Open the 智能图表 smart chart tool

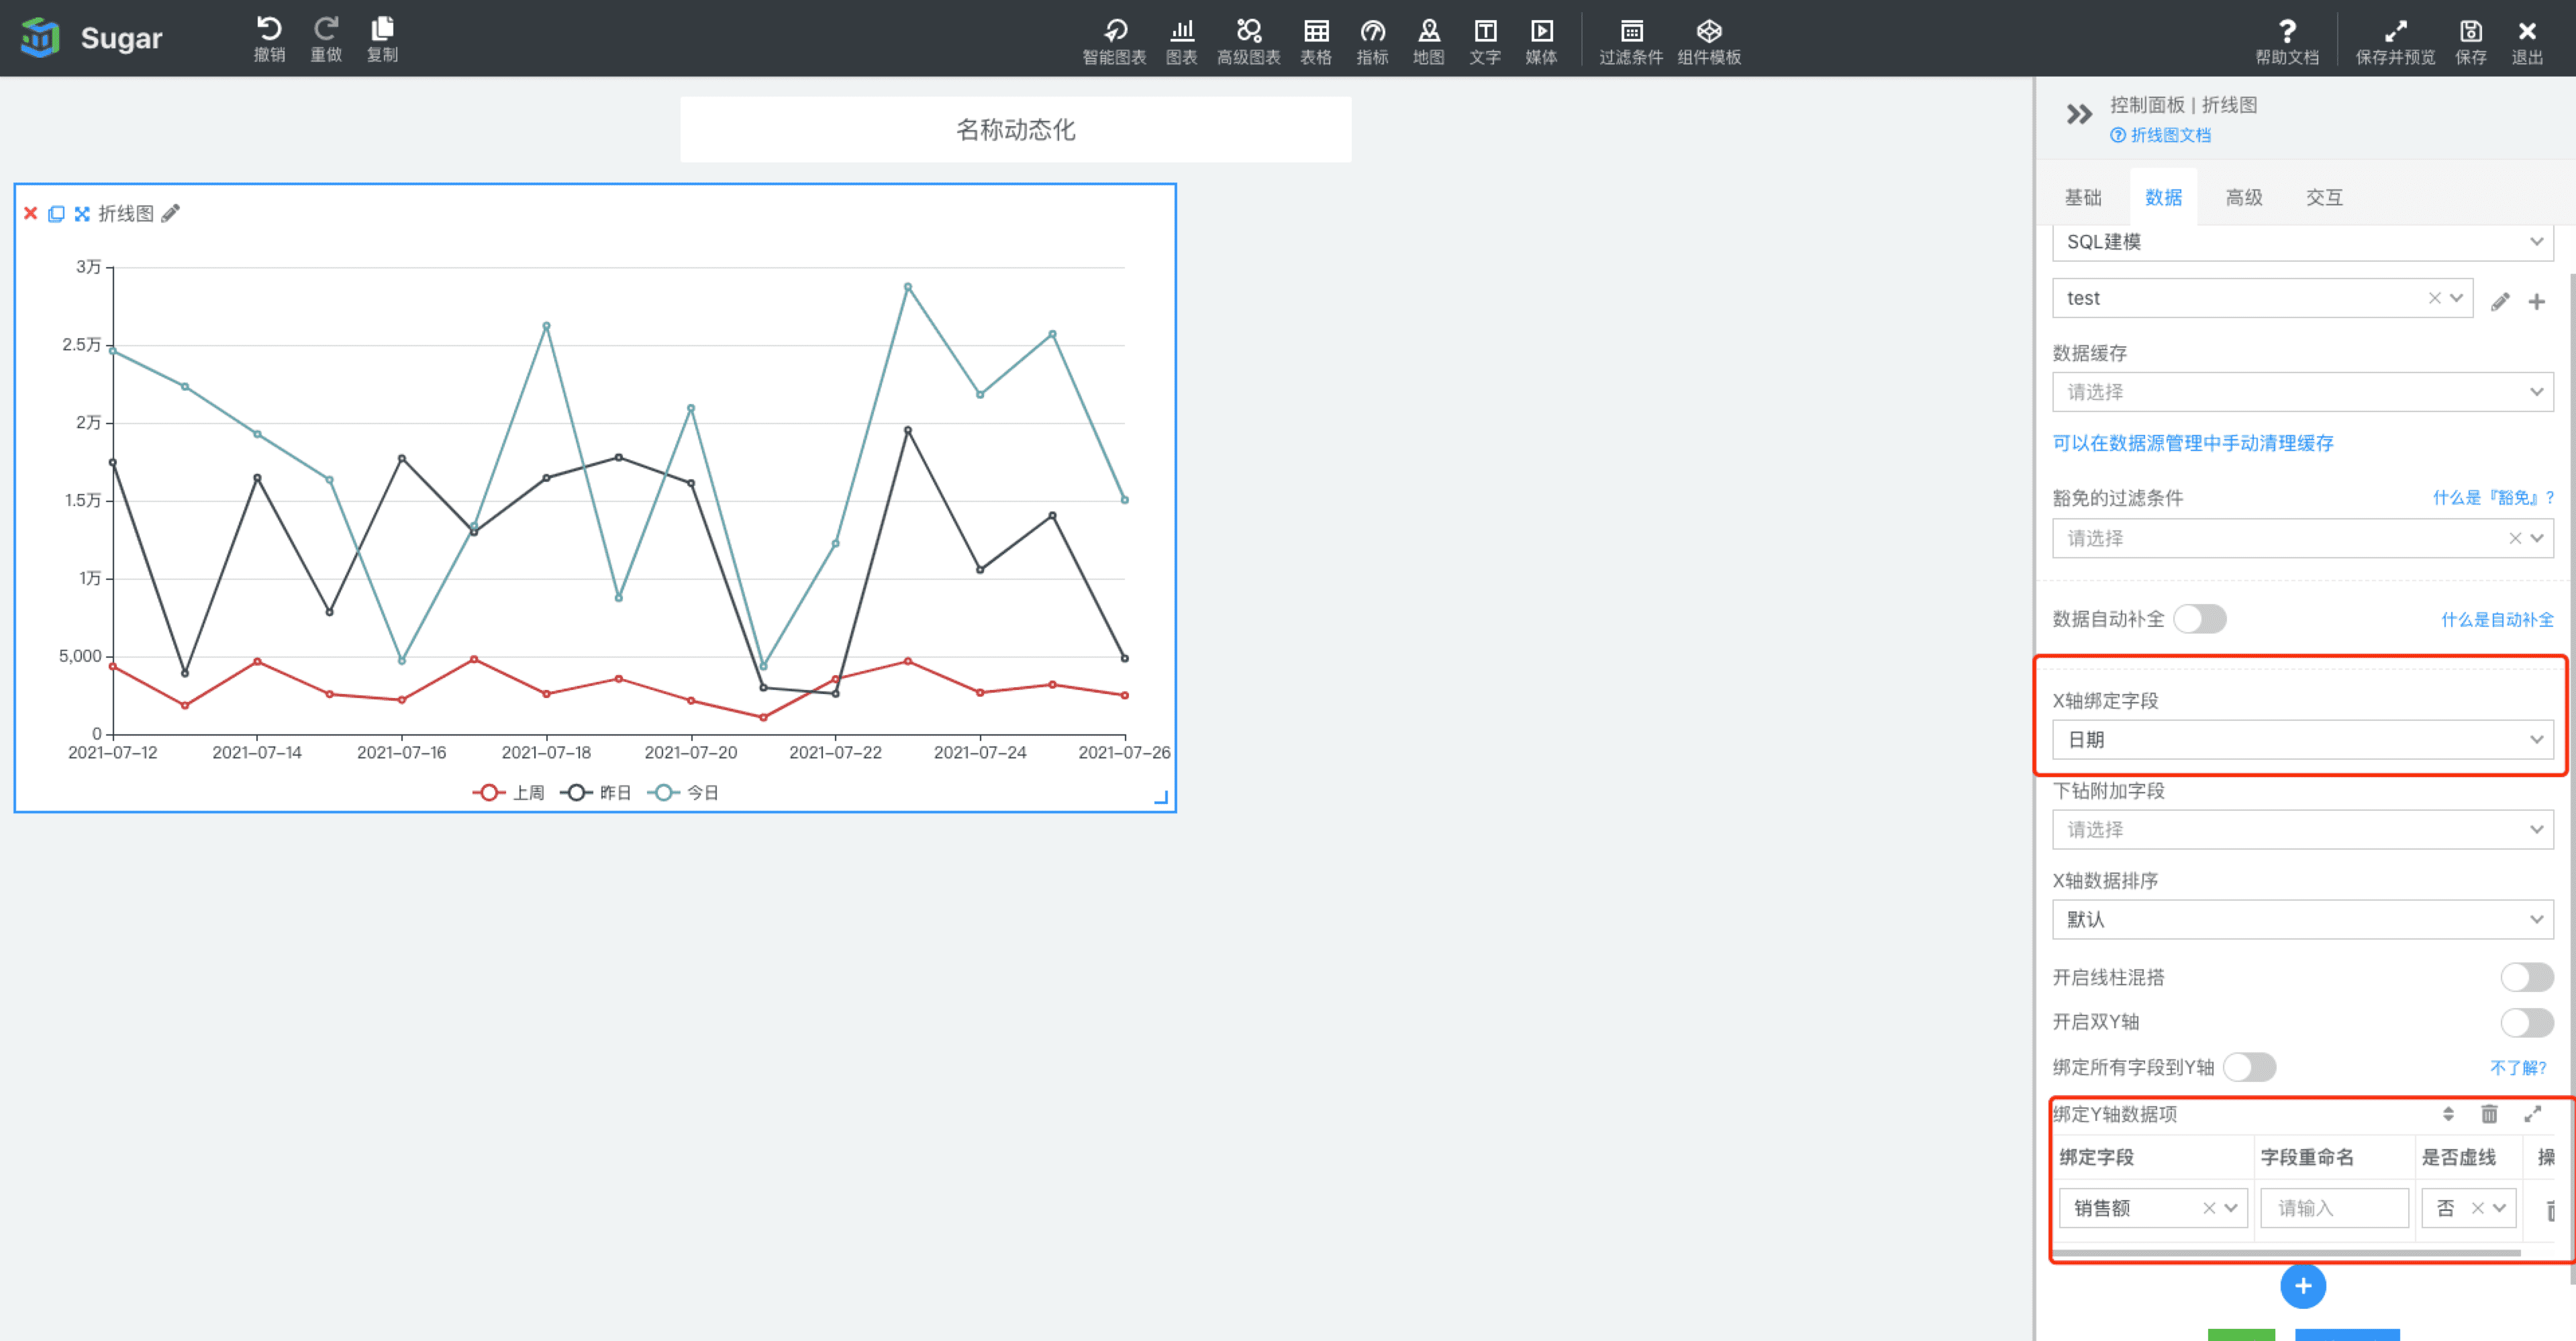tap(1114, 42)
